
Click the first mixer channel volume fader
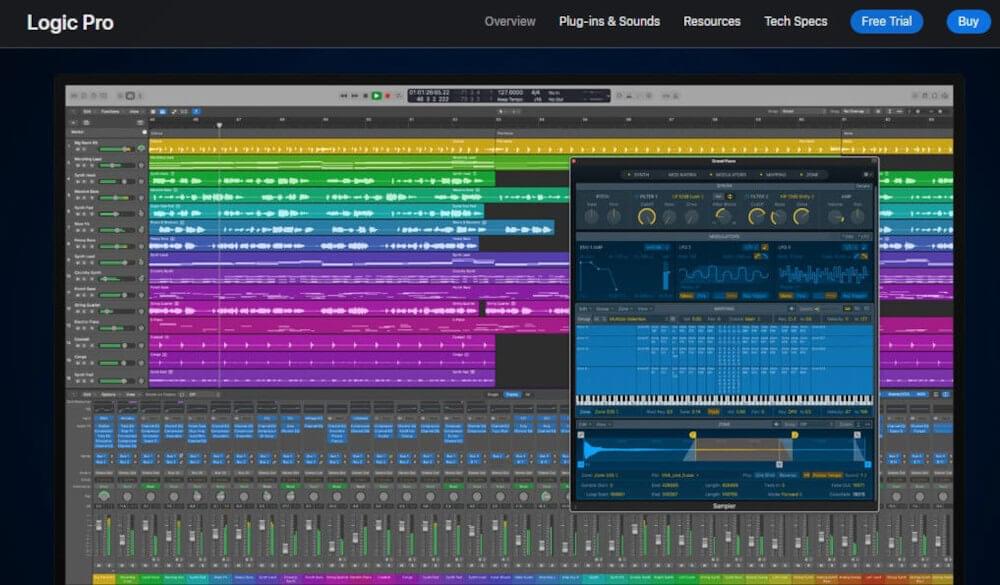click(x=99, y=527)
